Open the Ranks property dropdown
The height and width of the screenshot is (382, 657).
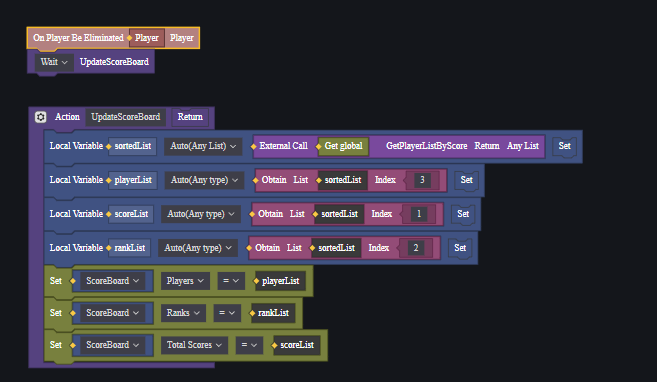click(x=183, y=313)
